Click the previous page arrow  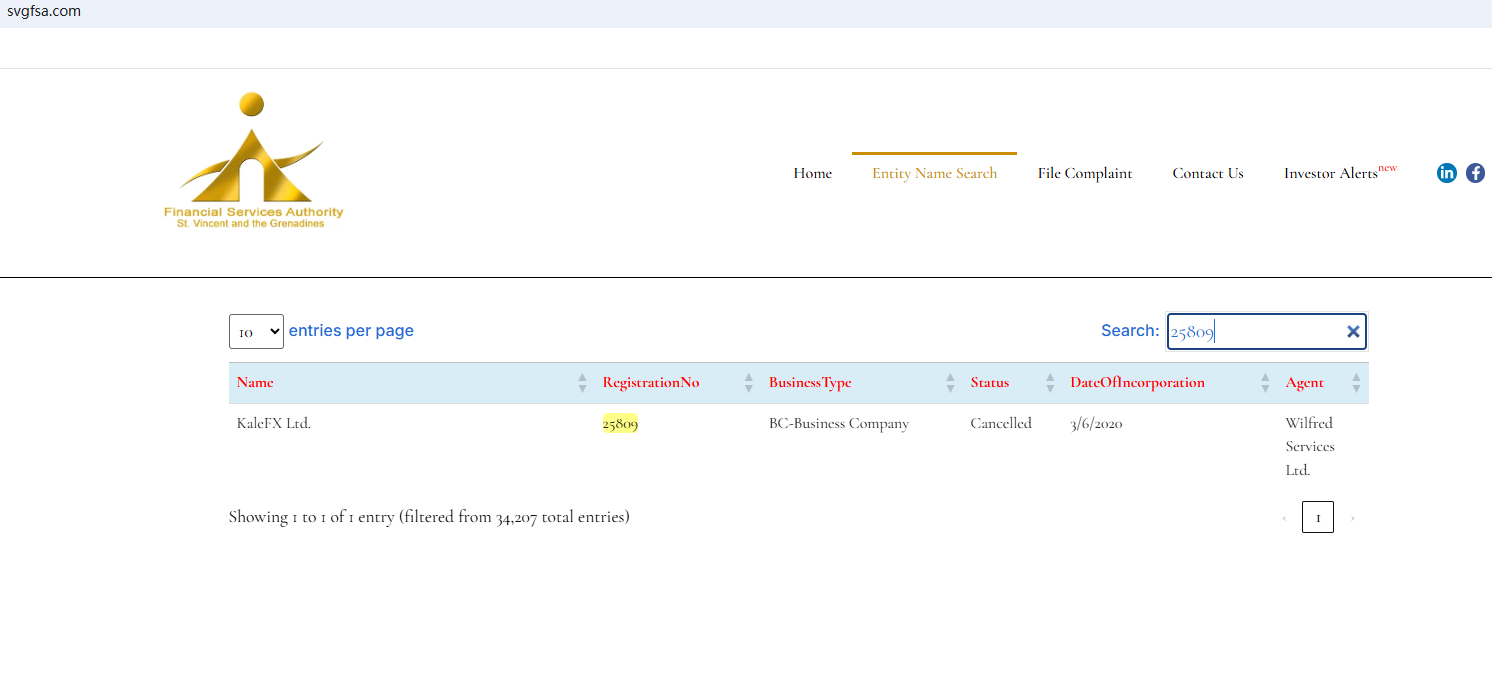coord(1284,518)
